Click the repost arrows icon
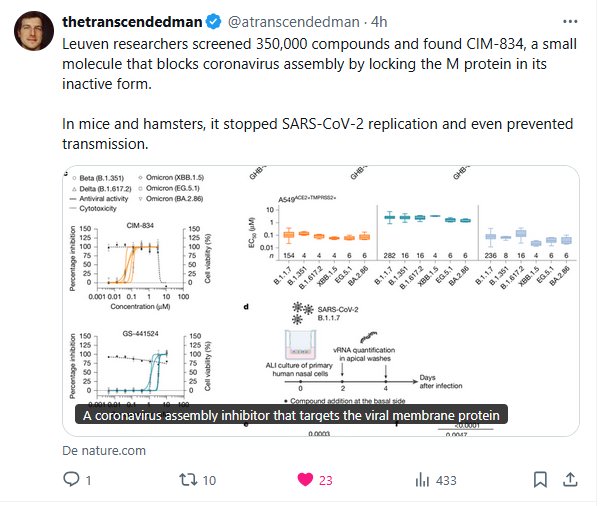 click(185, 481)
